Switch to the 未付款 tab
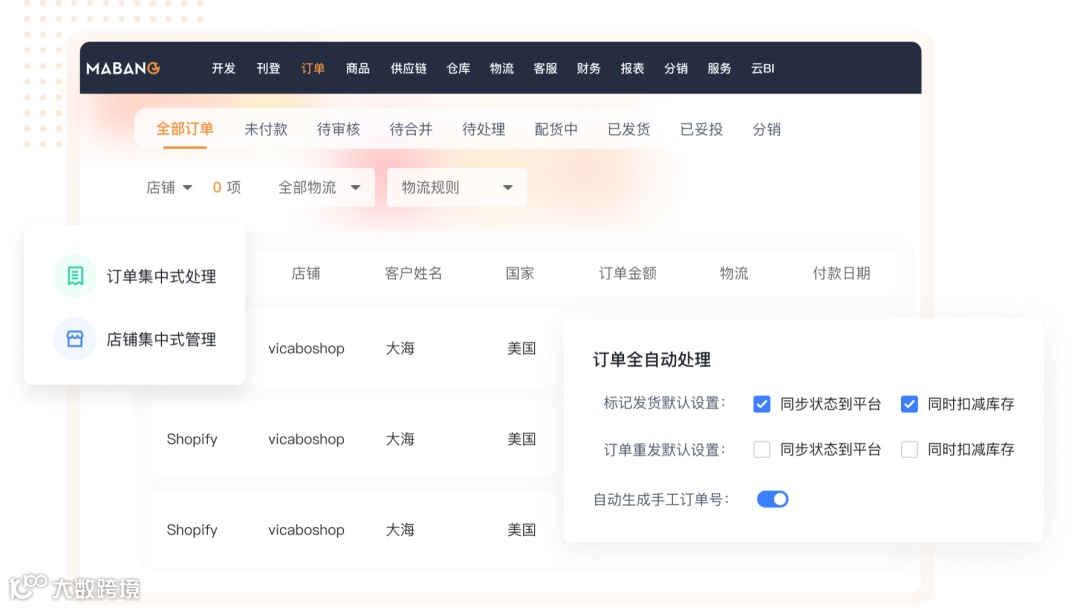This screenshot has width=1080, height=608. click(266, 129)
